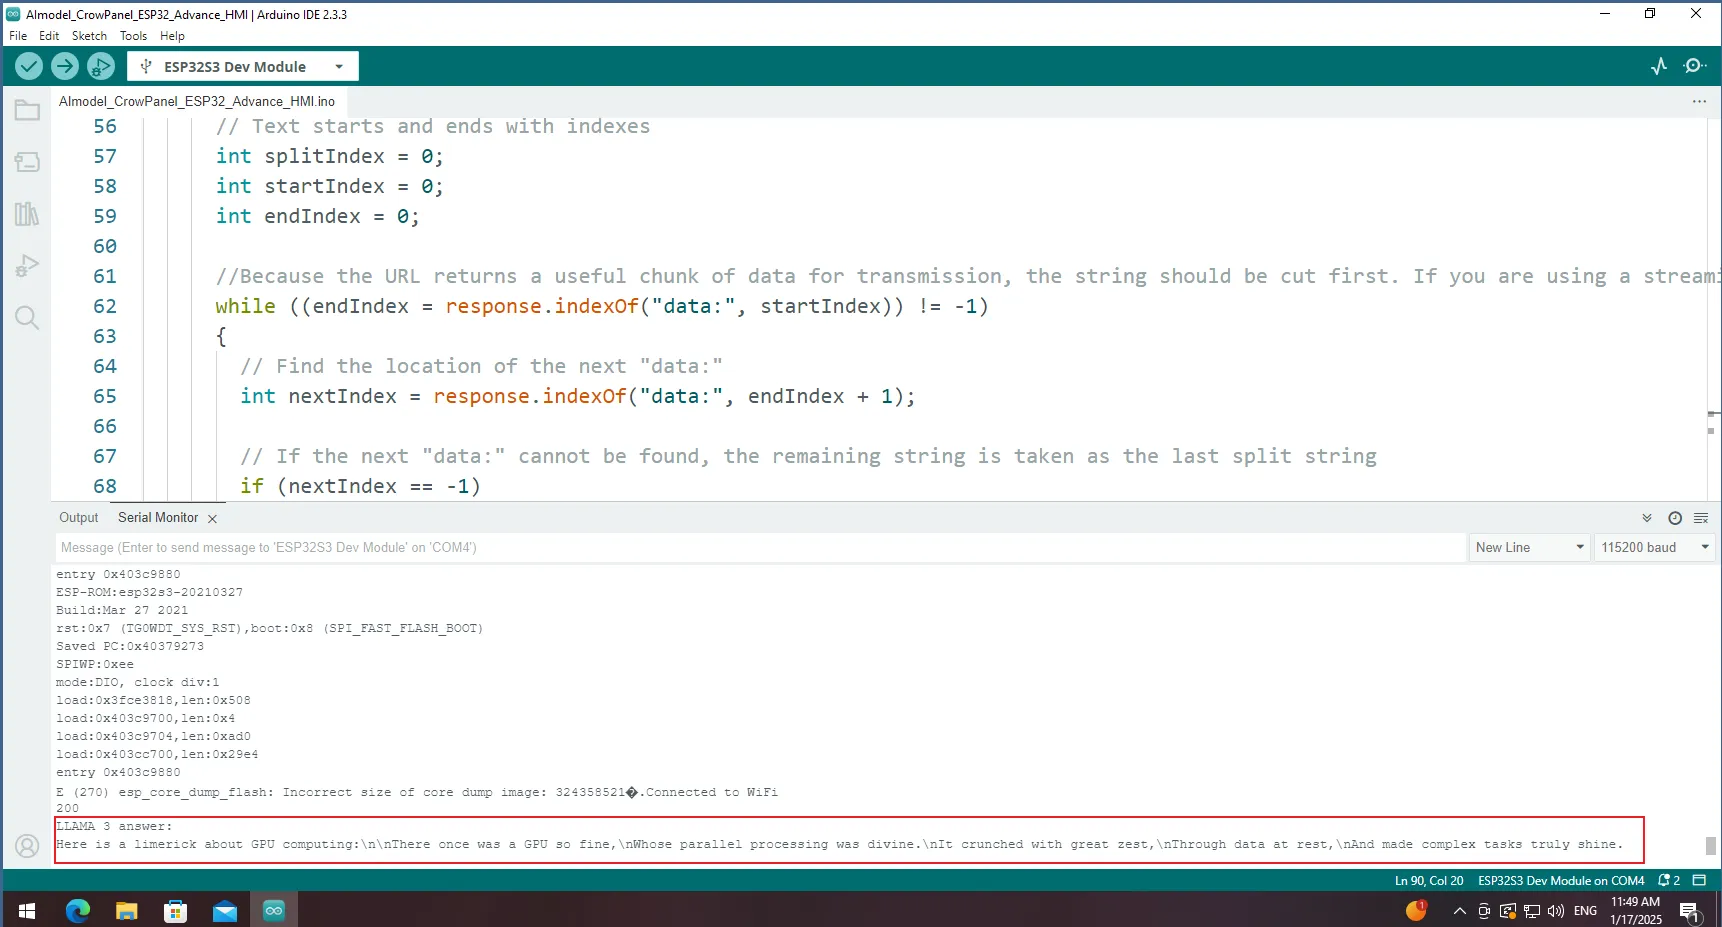The width and height of the screenshot is (1722, 927).
Task: Switch to the Output tab
Action: pos(79,518)
